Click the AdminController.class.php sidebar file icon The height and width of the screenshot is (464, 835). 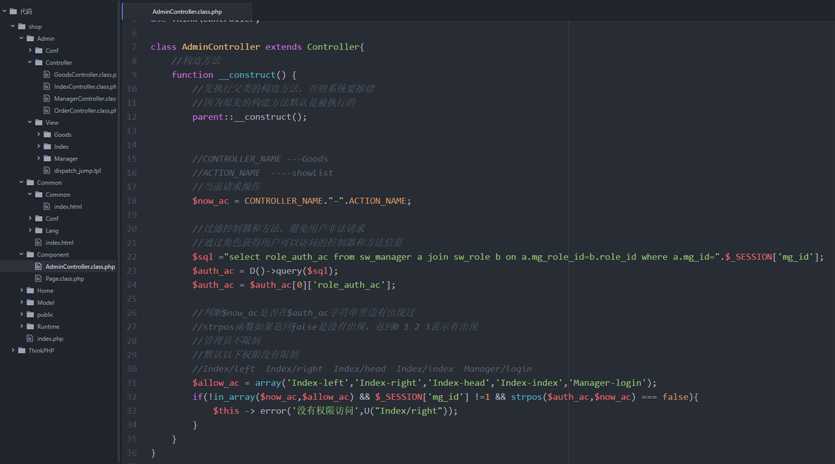coord(38,266)
